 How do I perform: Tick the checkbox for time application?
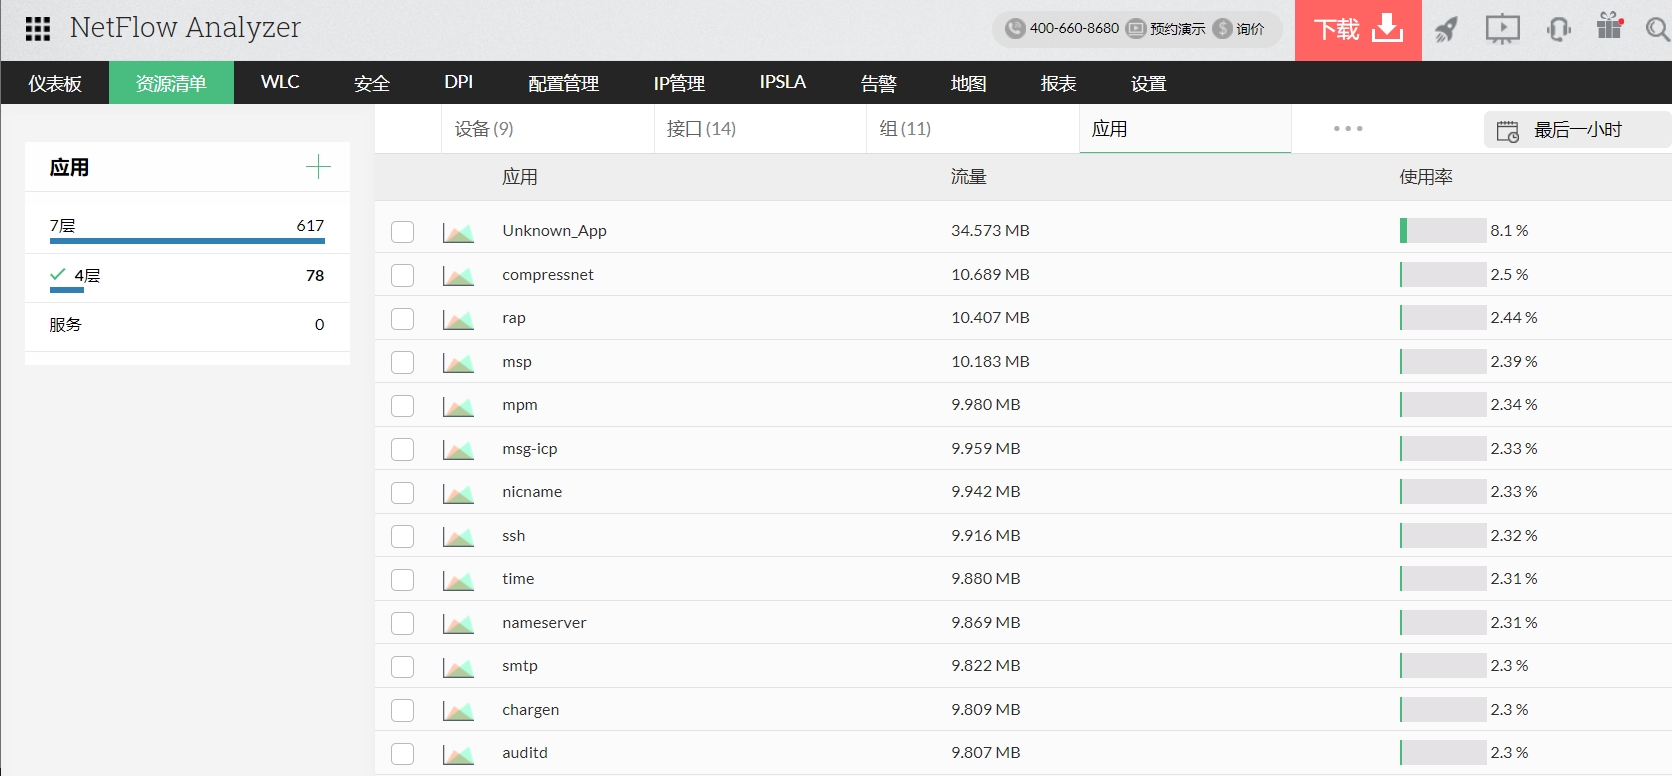pos(402,580)
